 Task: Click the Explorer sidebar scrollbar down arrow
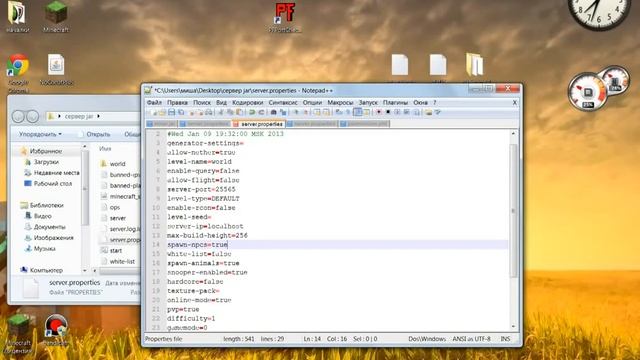[85, 271]
